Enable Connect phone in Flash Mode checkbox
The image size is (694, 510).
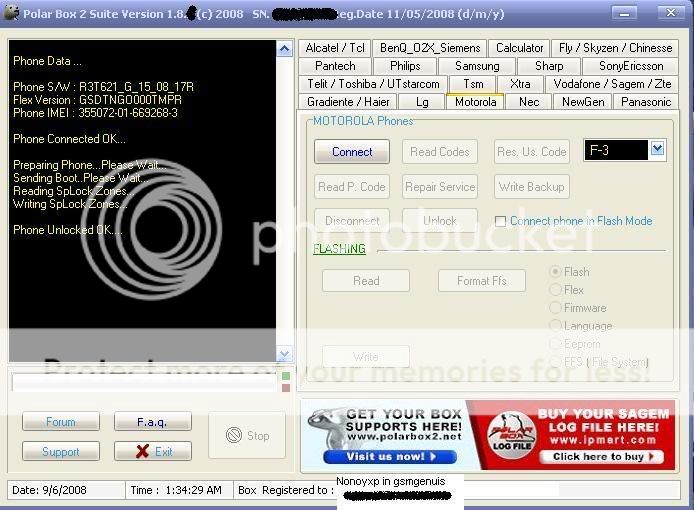(x=500, y=221)
